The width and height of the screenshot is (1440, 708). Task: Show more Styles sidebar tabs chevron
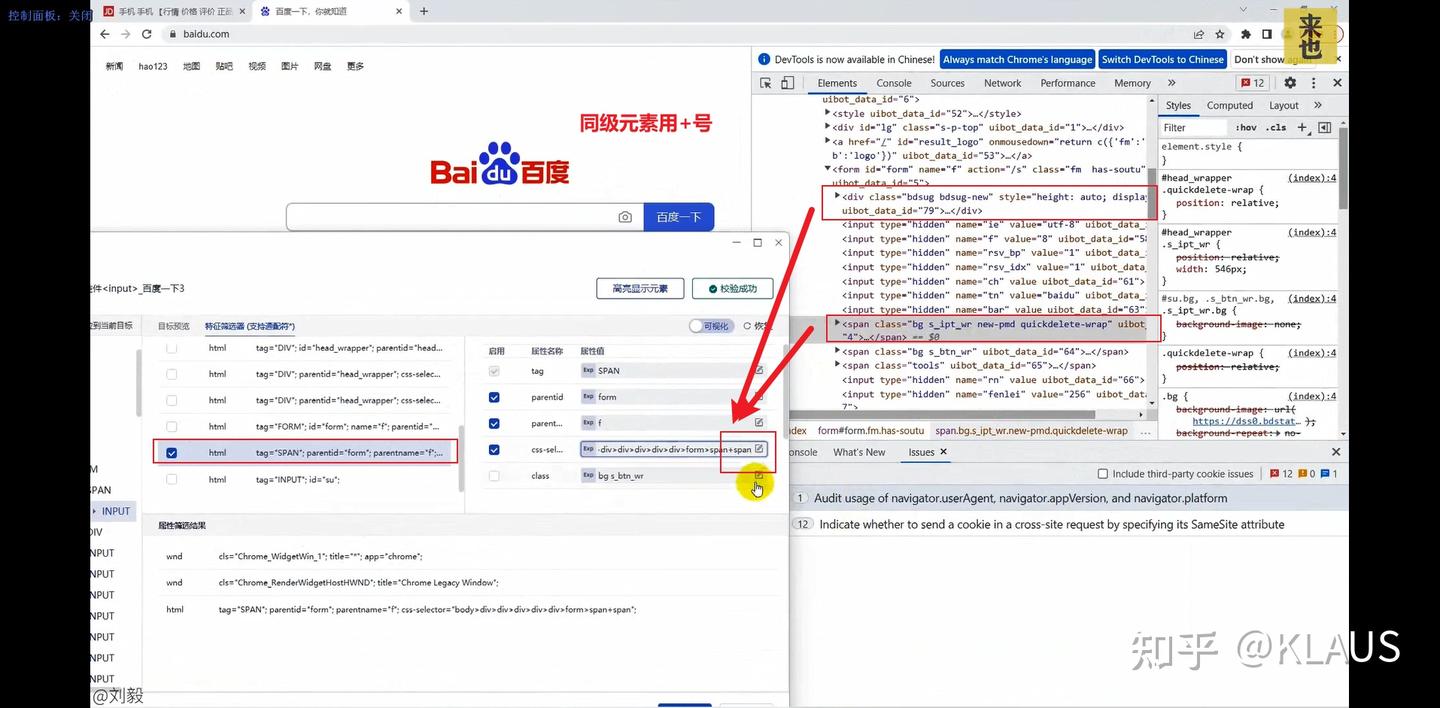tap(1318, 105)
